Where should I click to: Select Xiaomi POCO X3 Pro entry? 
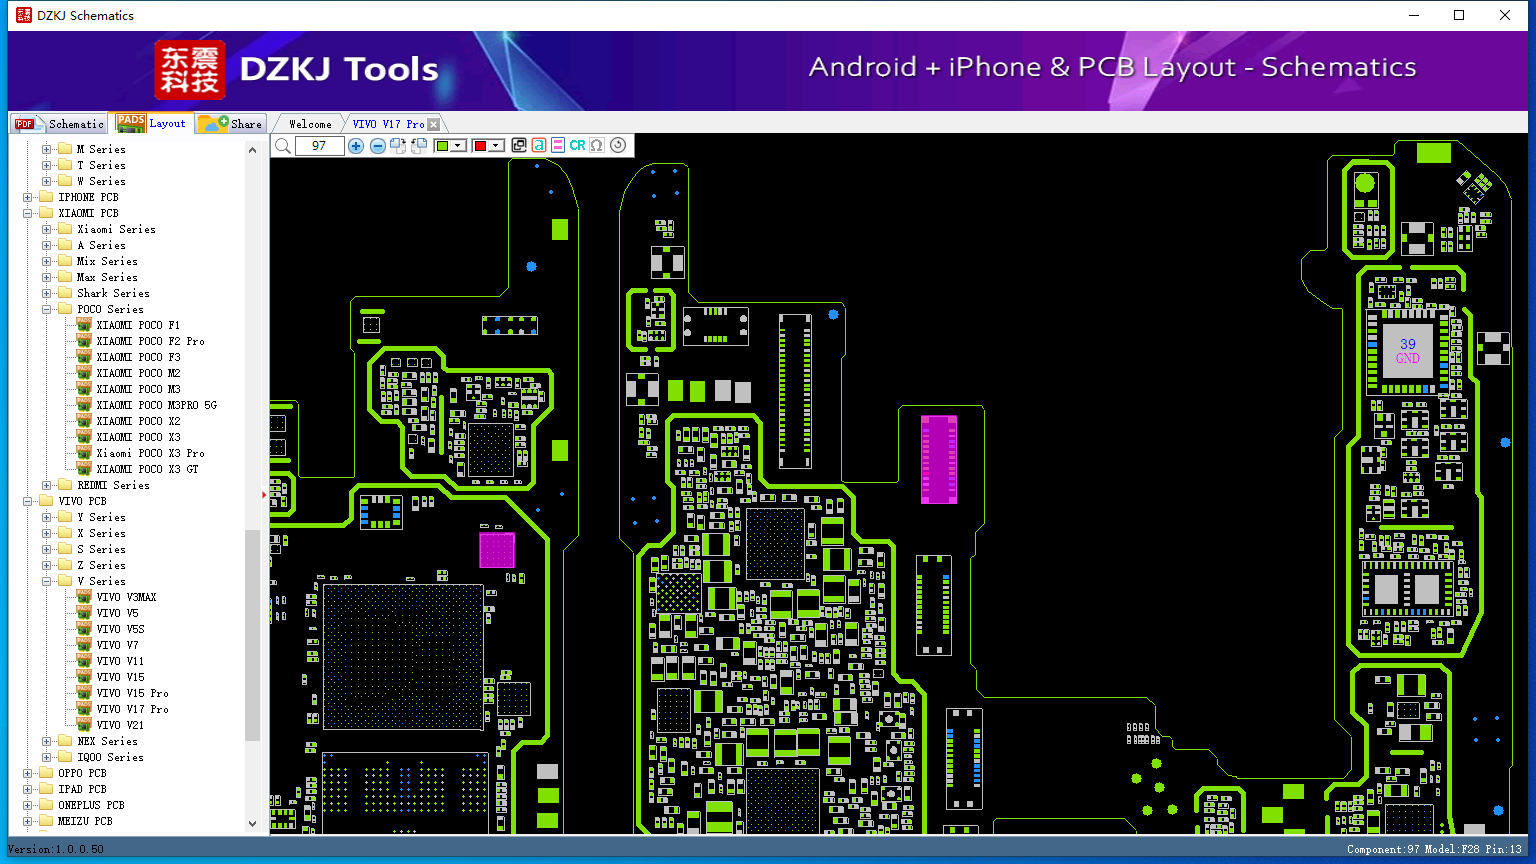pos(150,453)
